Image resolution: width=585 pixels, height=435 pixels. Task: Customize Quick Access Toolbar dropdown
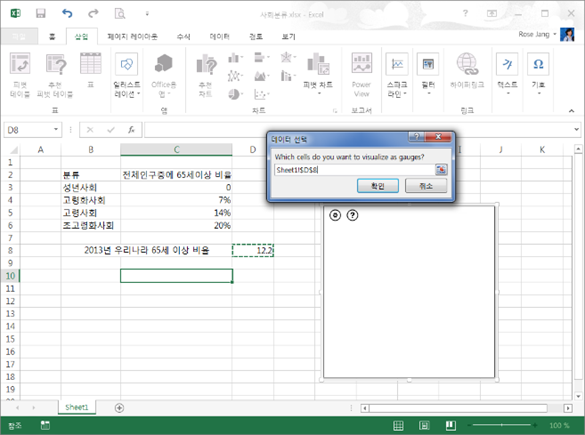coord(147,14)
